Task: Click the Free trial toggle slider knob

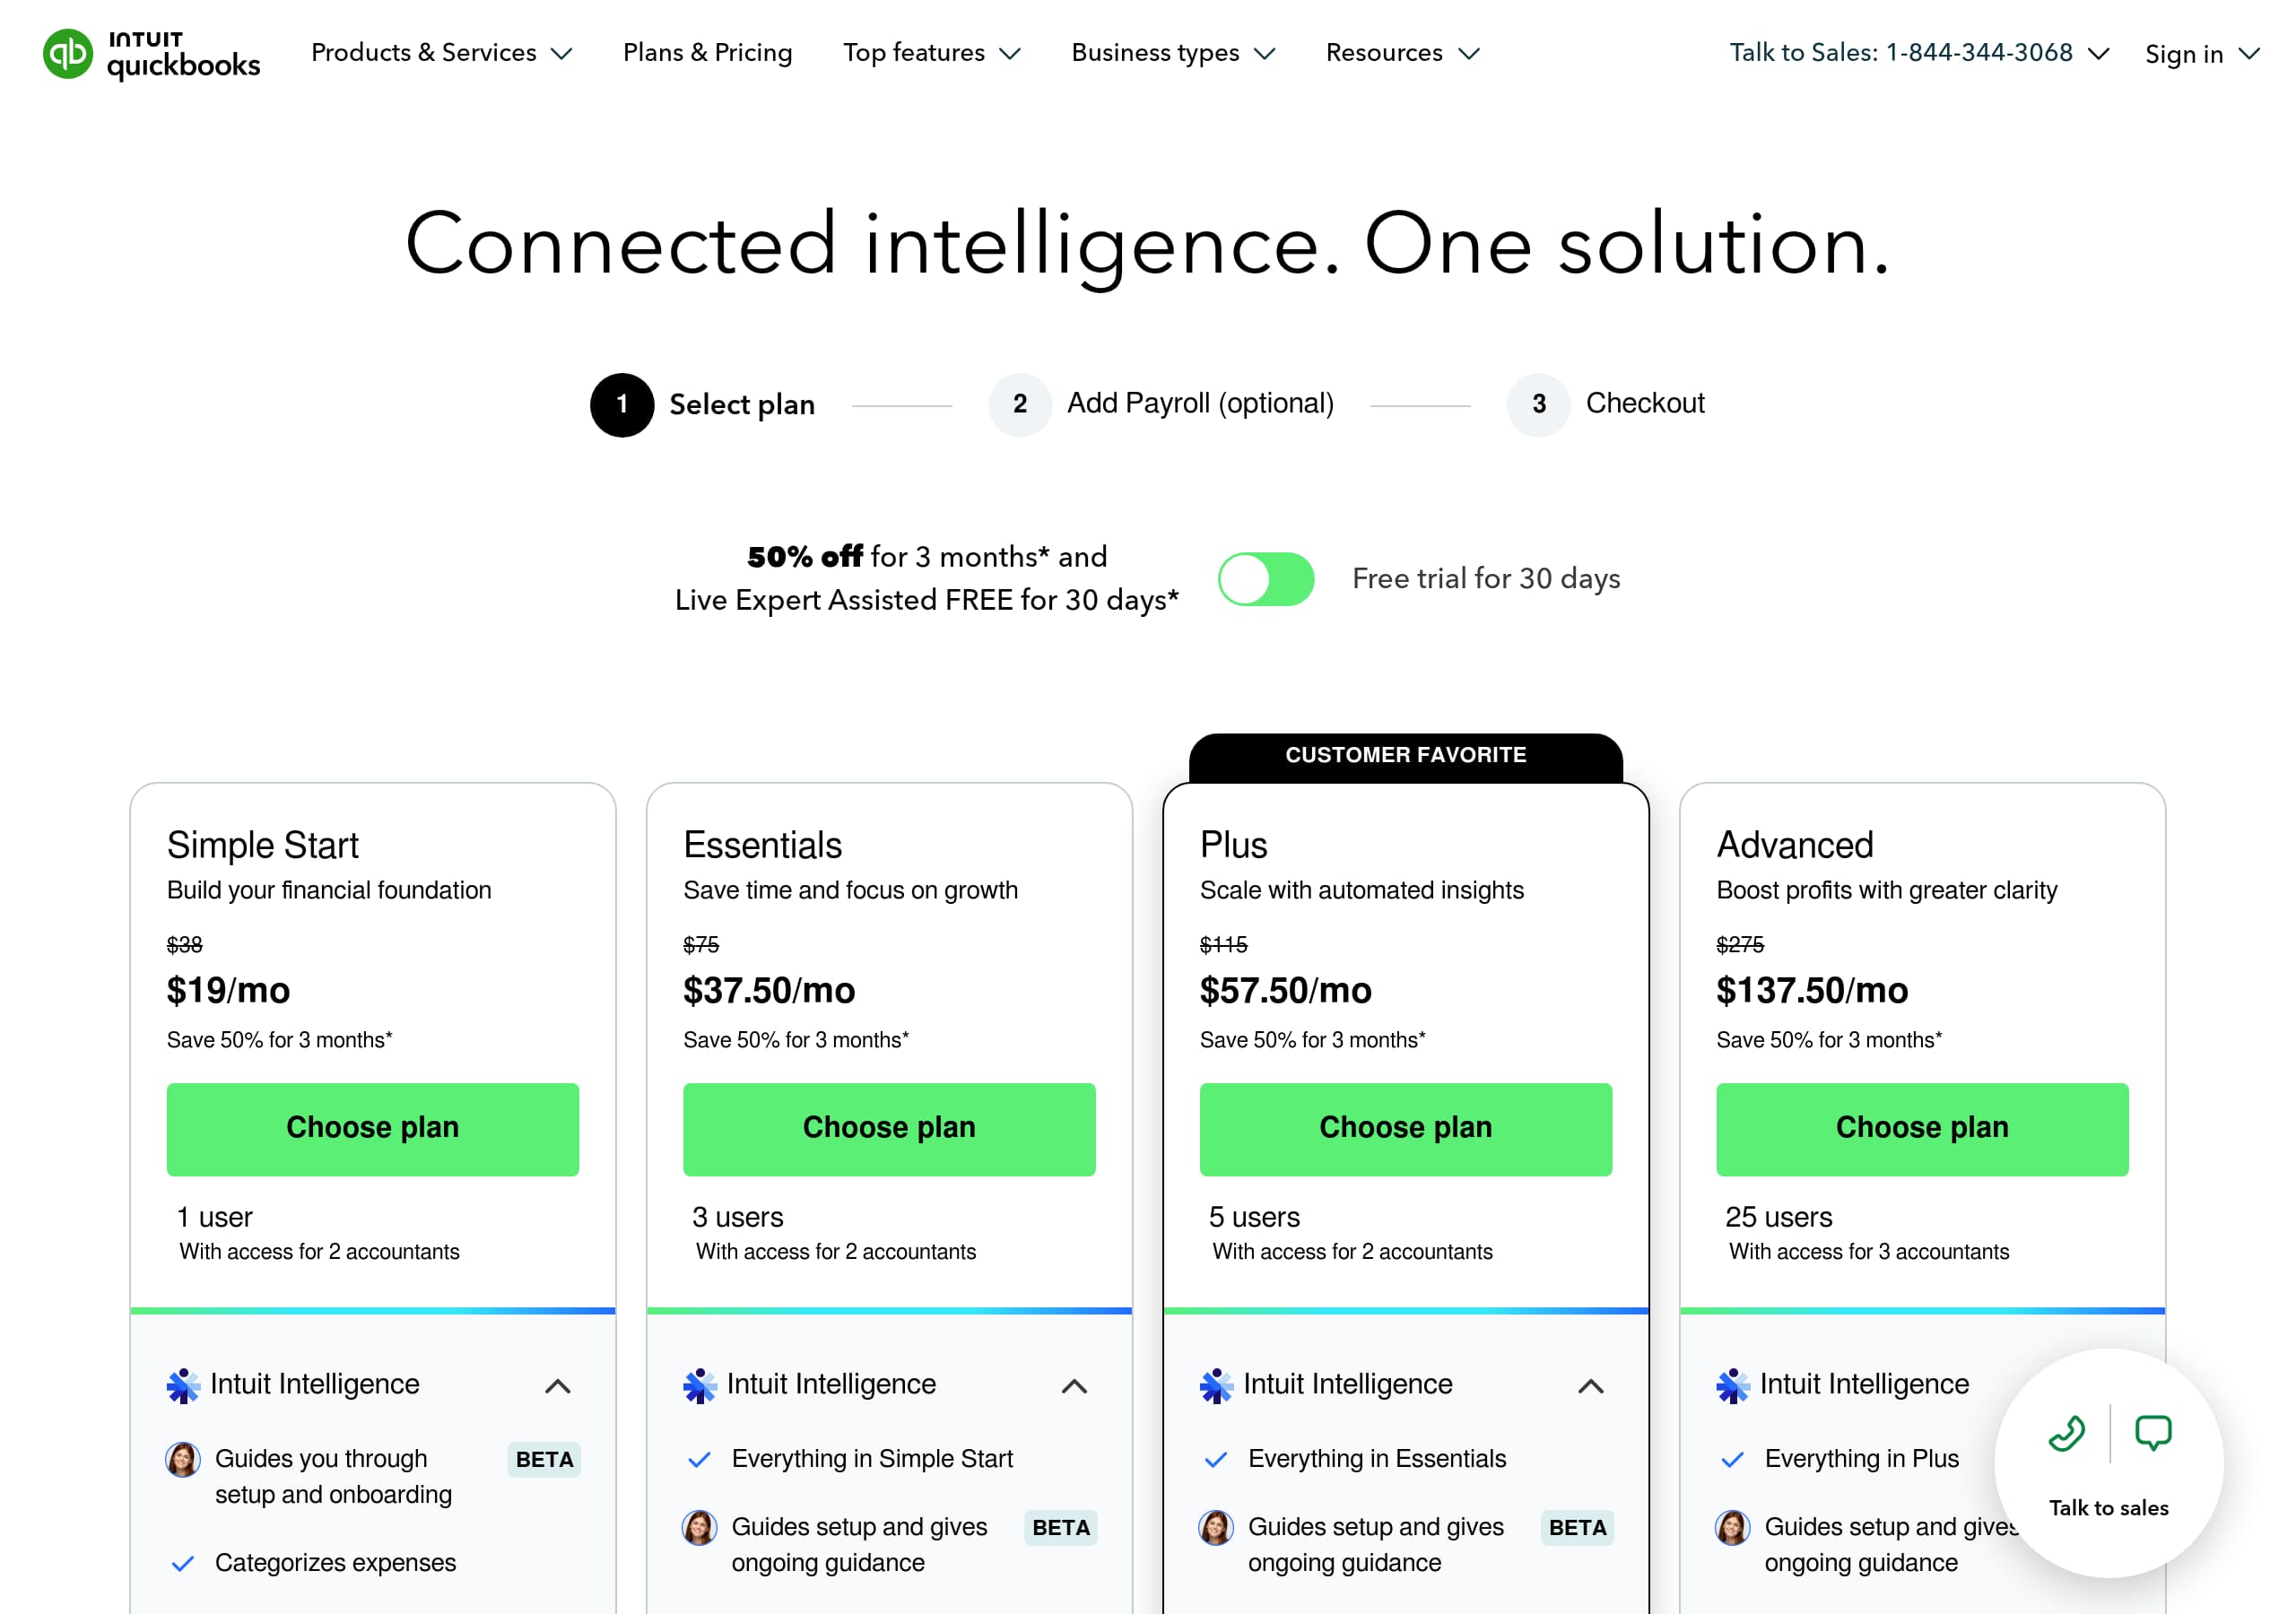Action: pos(1243,578)
